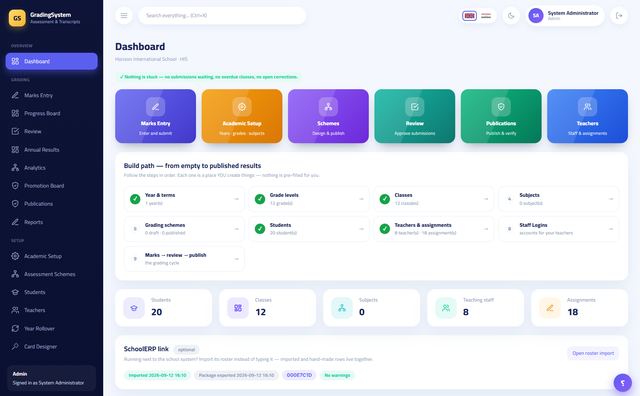640x396 pixels.
Task: Click Academic Setup gear icon in sidebar
Action: (15, 256)
